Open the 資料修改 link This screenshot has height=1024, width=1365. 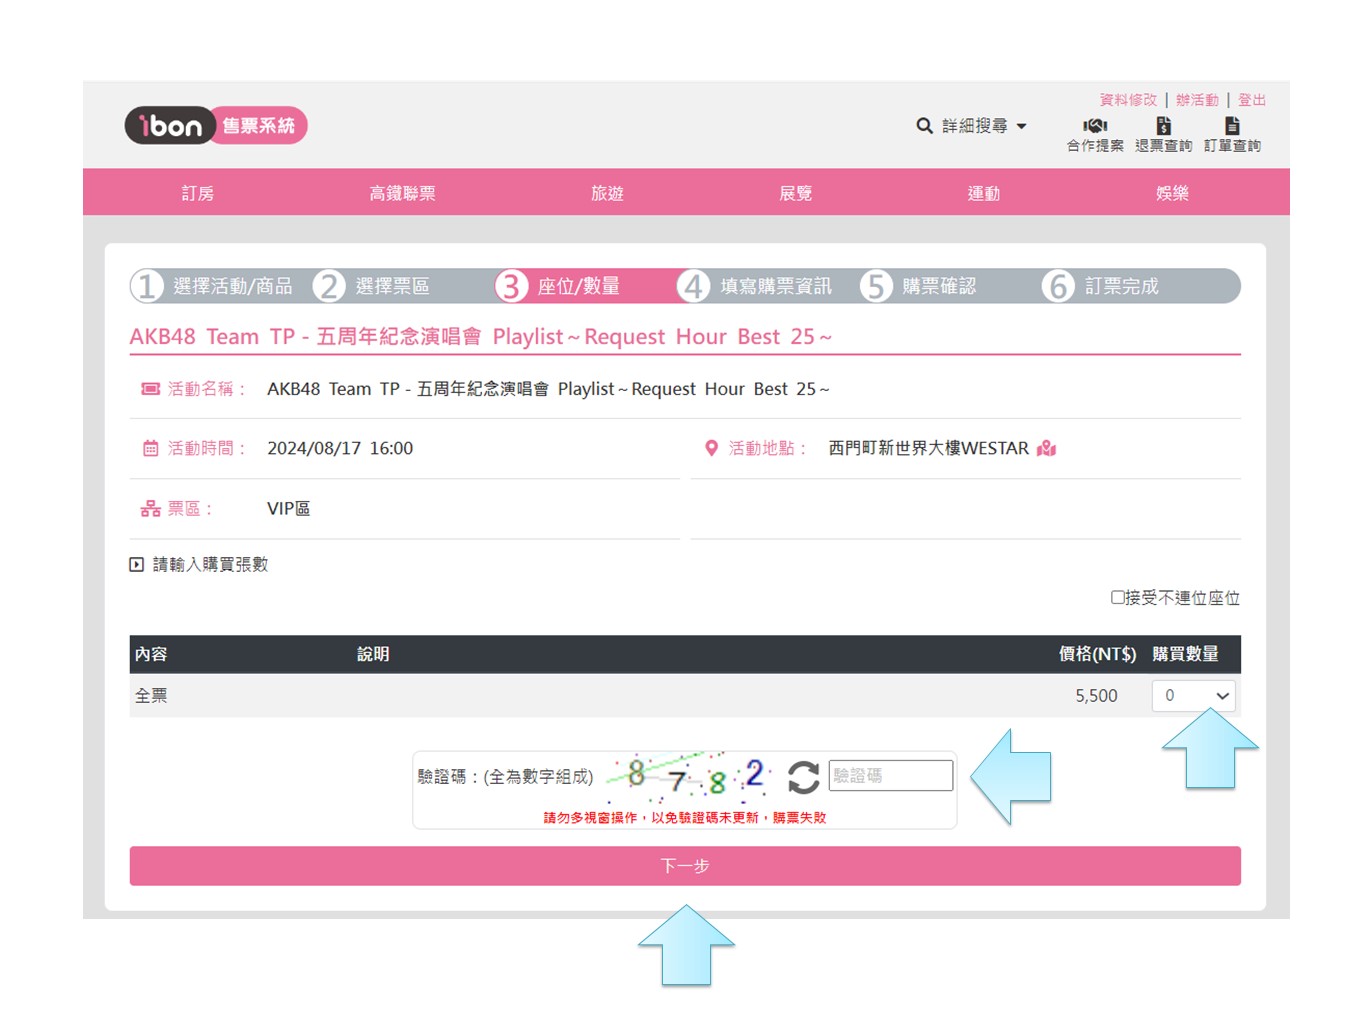1128,100
